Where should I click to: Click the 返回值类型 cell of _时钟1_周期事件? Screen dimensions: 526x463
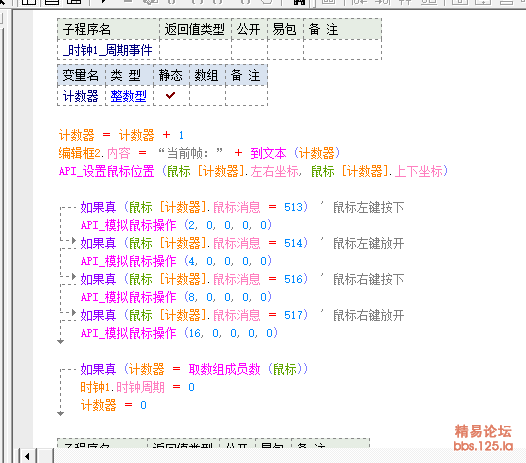(x=195, y=50)
